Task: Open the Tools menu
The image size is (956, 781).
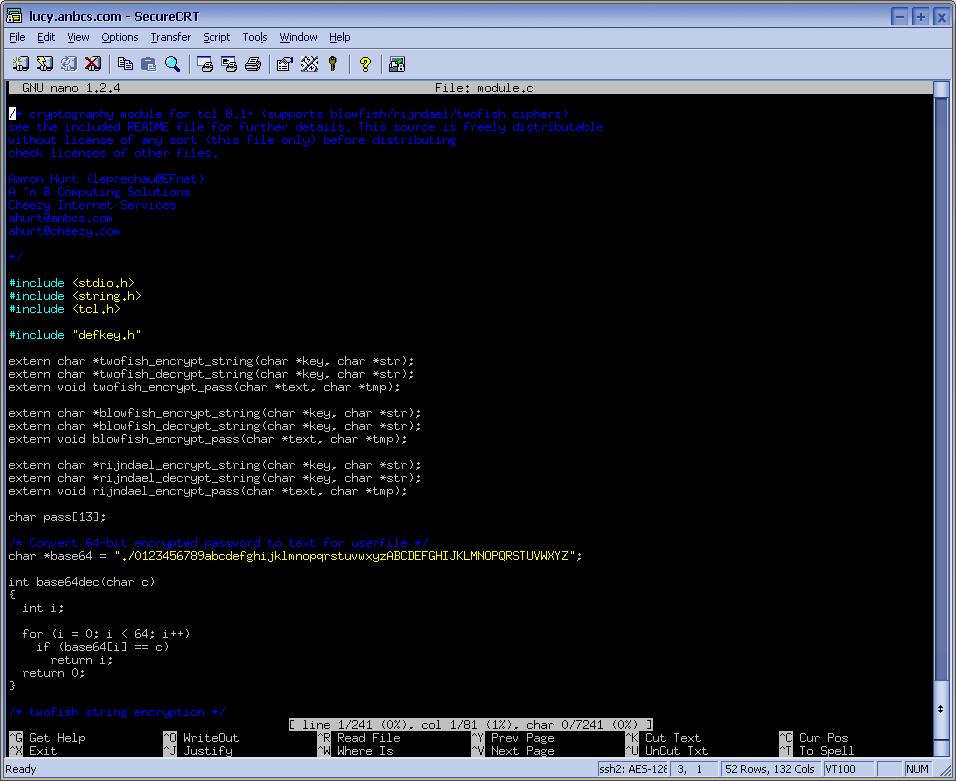Action: [255, 37]
